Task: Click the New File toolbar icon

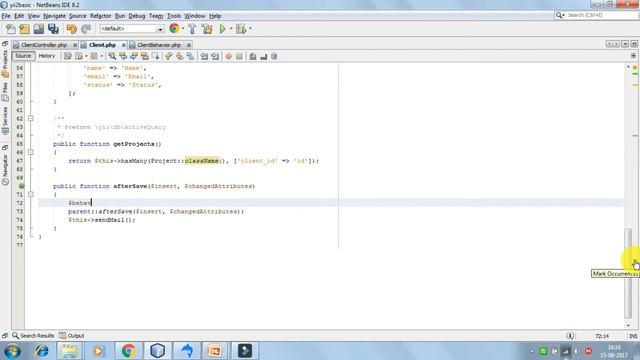Action: [x=11, y=29]
